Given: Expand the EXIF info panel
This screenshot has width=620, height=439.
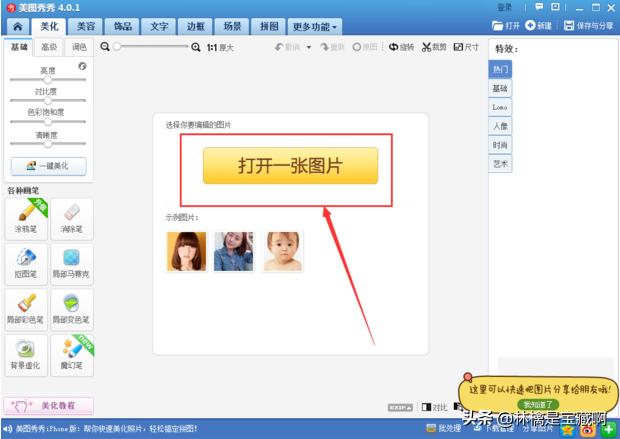Looking at the screenshot, I should [x=400, y=408].
